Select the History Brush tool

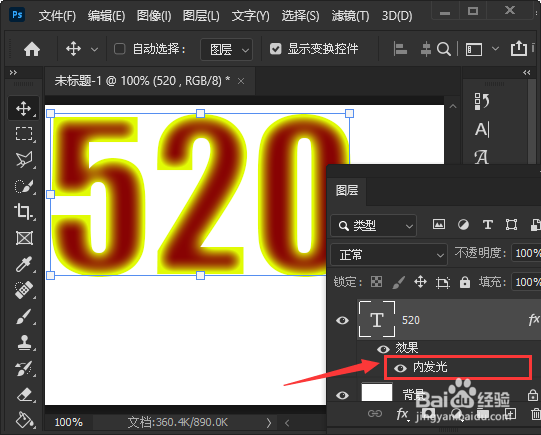click(23, 369)
